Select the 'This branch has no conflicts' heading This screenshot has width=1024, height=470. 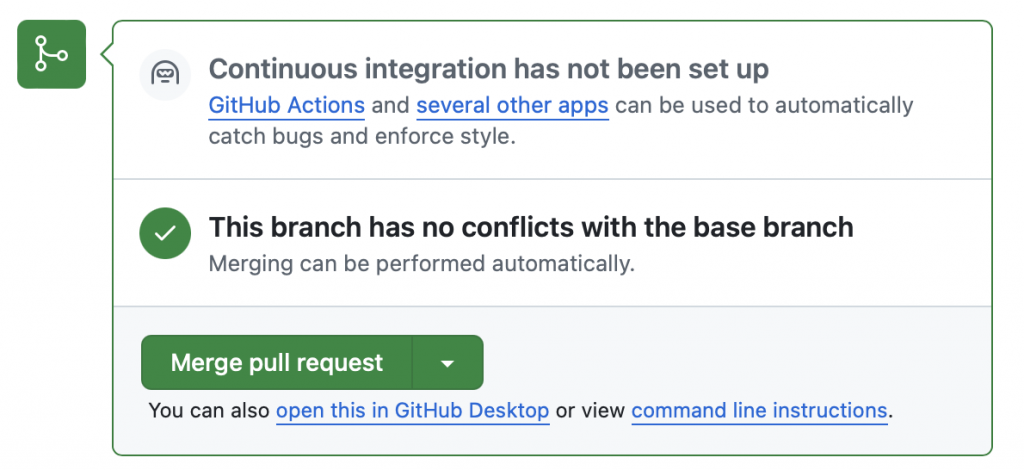click(x=531, y=227)
